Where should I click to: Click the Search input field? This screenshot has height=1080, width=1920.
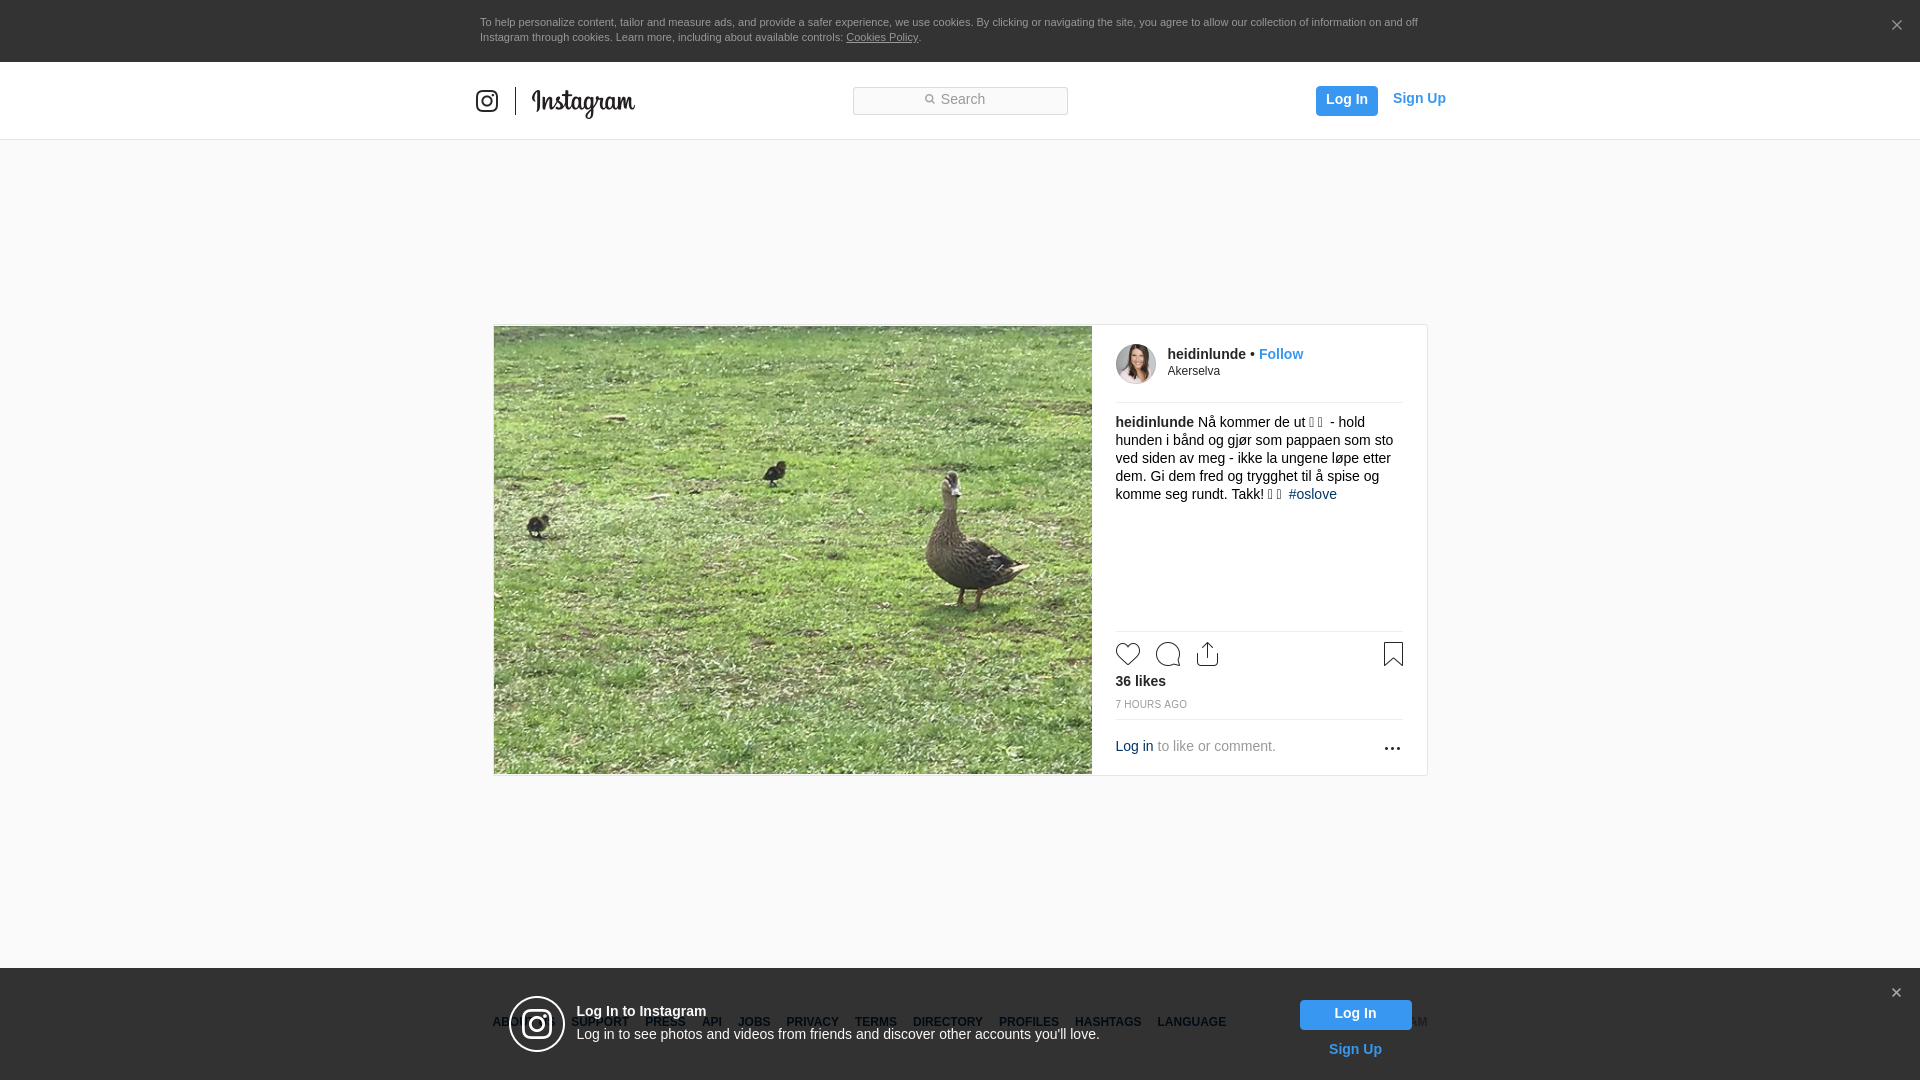point(960,100)
